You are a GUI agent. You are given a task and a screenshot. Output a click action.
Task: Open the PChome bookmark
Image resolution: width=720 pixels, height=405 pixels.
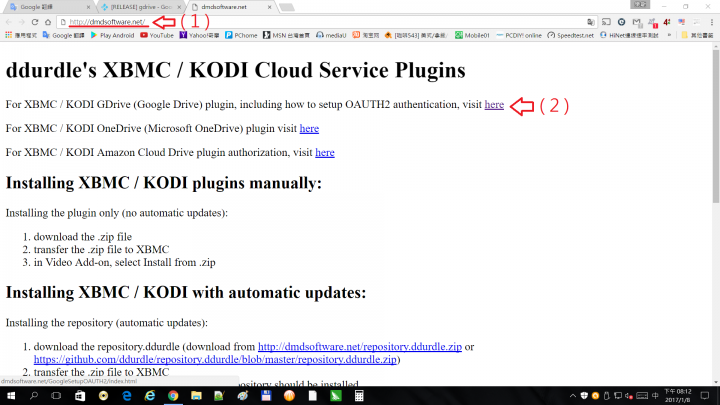(241, 35)
